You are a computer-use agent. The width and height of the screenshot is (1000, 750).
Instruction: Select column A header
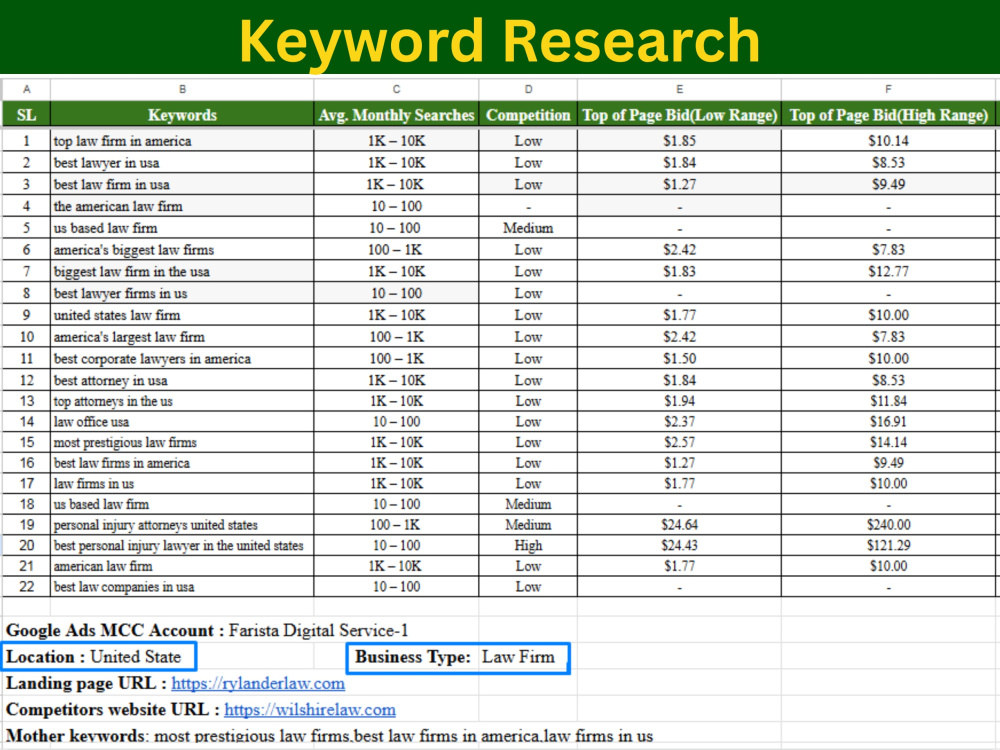tap(26, 89)
